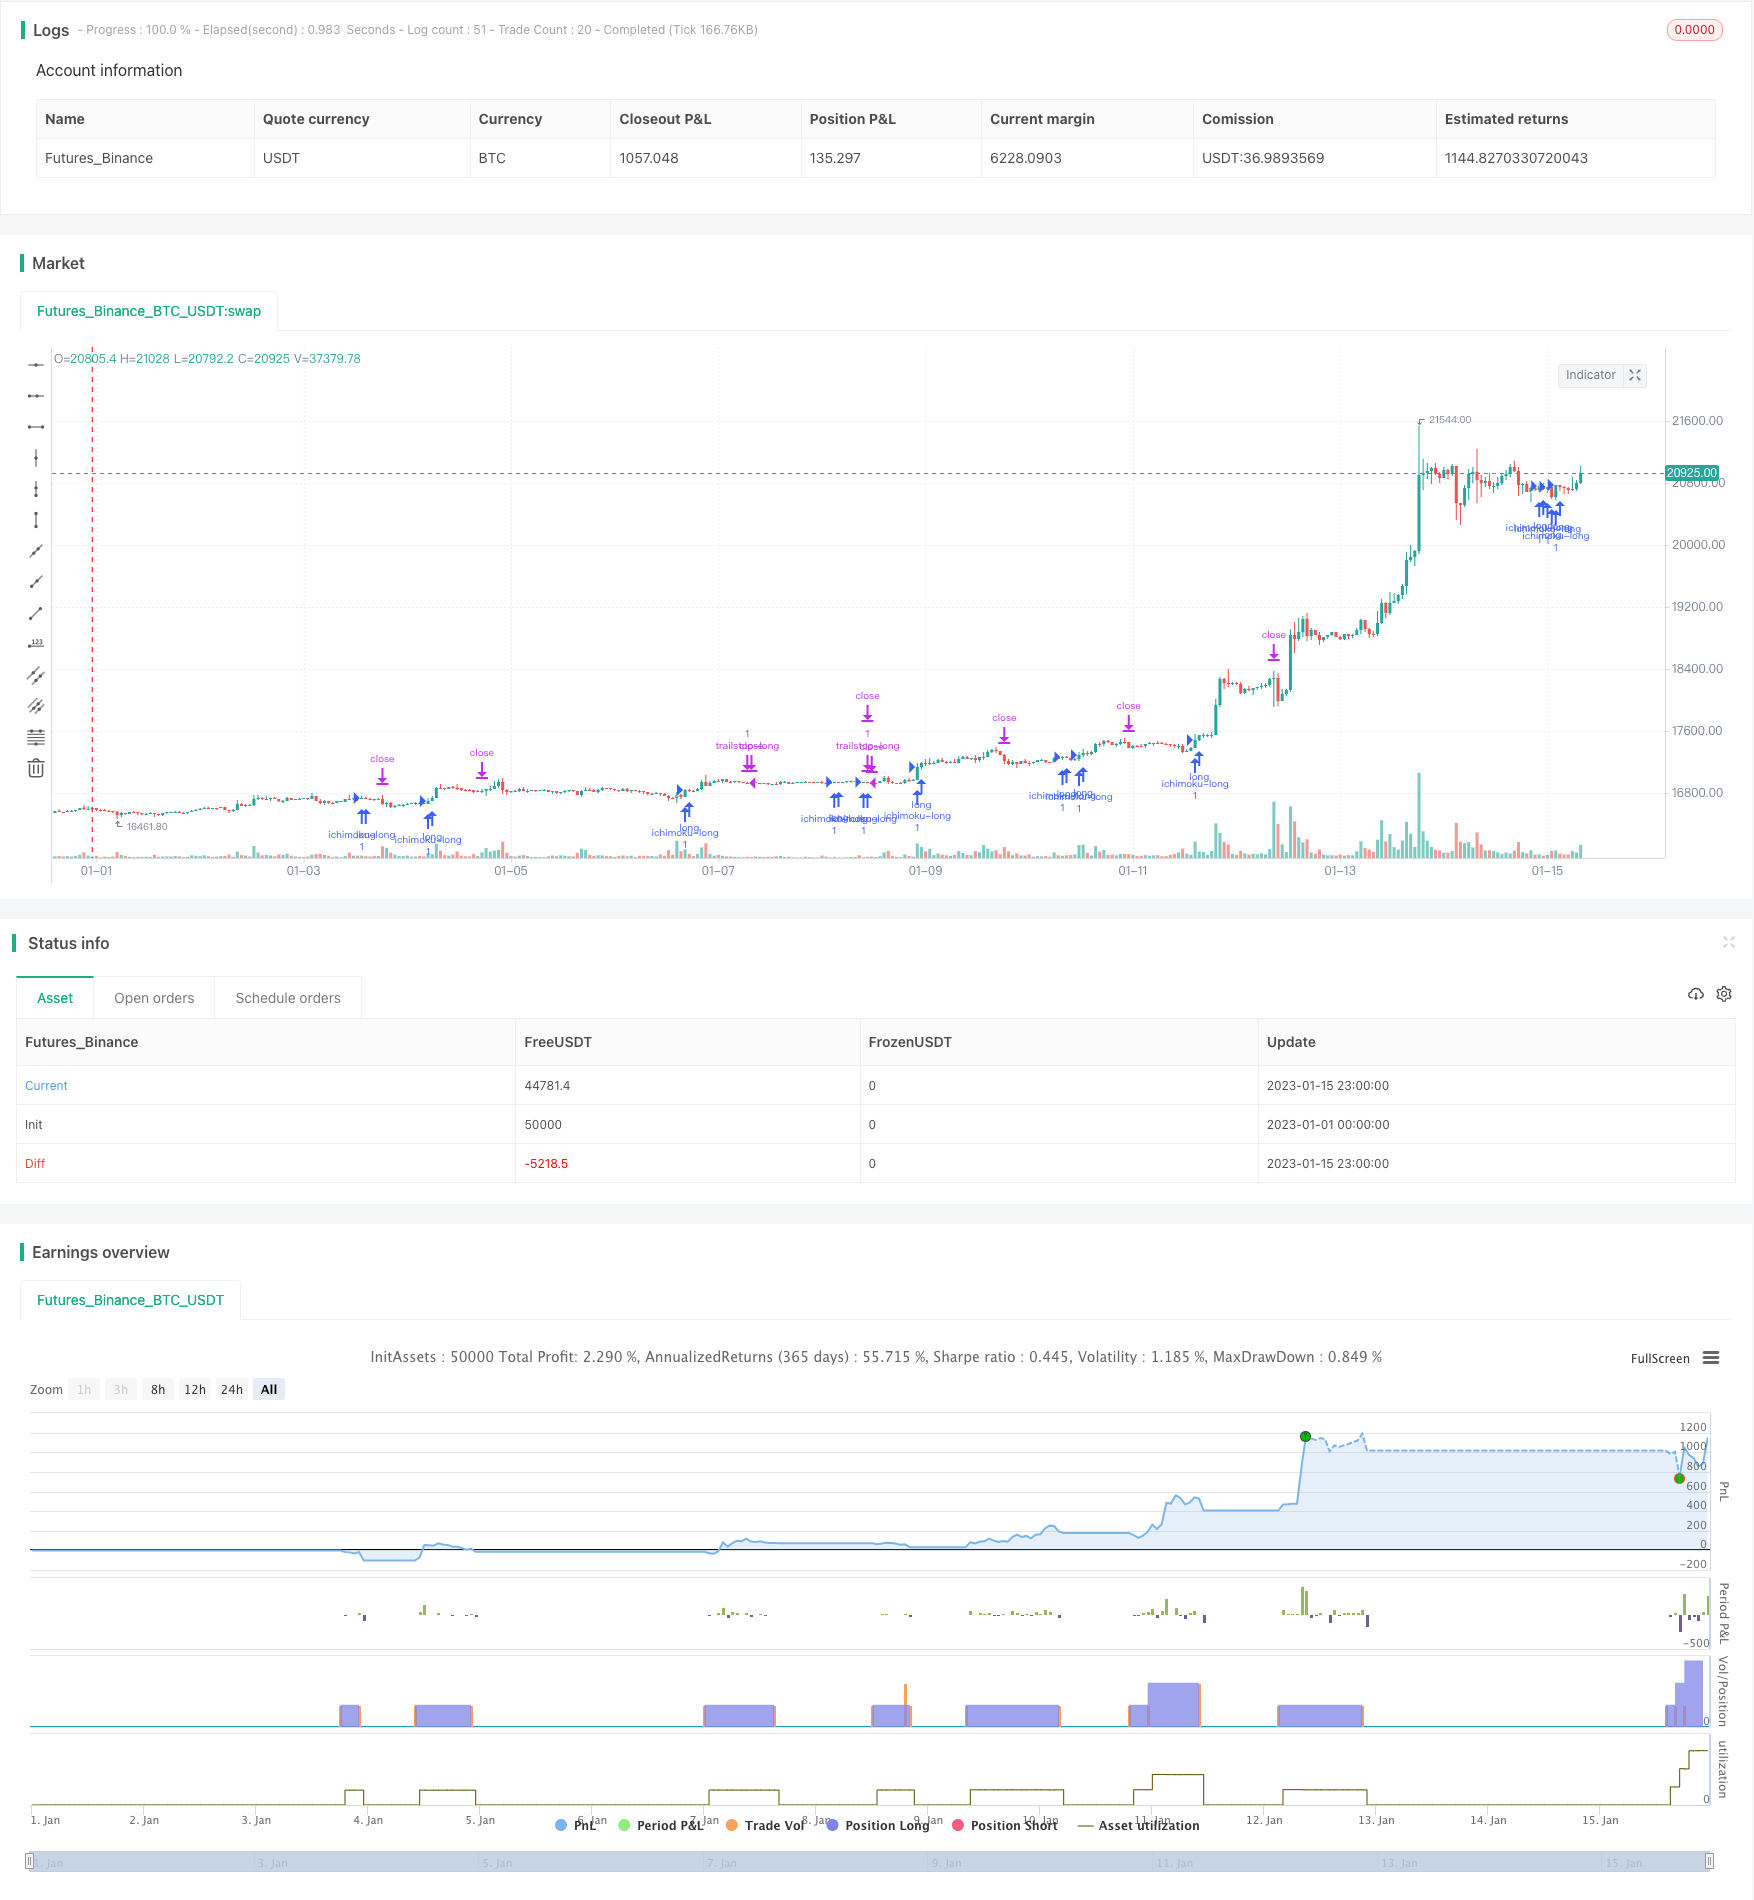This screenshot has height=1900, width=1754.
Task: Click the Closeout P&L value 1057.048
Action: coord(648,158)
